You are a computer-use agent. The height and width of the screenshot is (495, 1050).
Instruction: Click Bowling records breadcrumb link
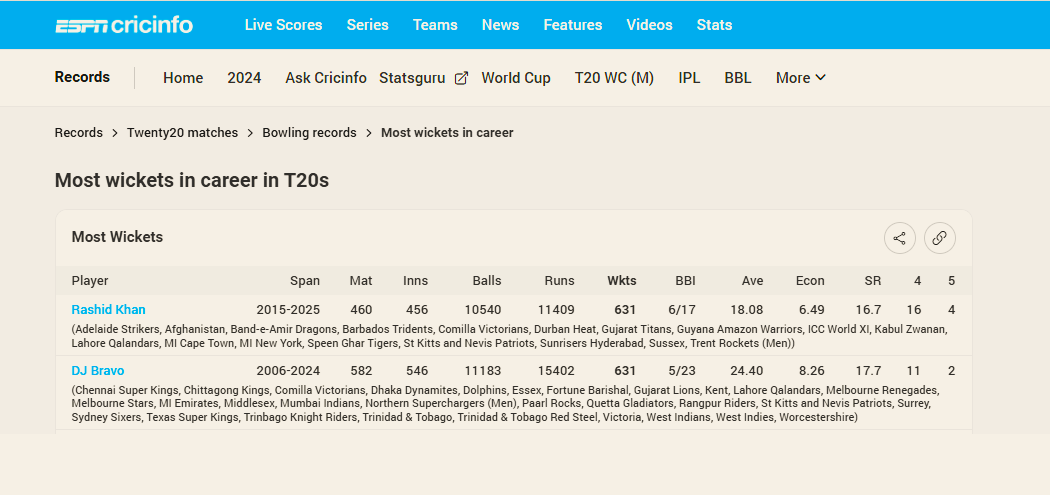coord(309,133)
